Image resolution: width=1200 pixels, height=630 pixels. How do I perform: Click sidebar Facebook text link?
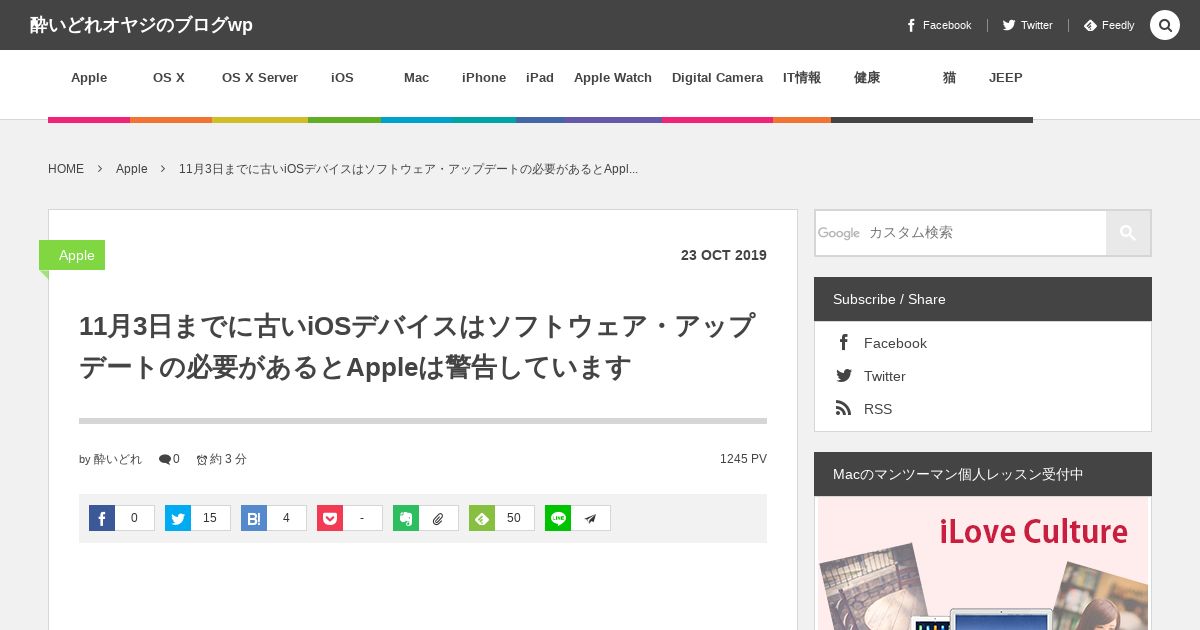[x=895, y=343]
